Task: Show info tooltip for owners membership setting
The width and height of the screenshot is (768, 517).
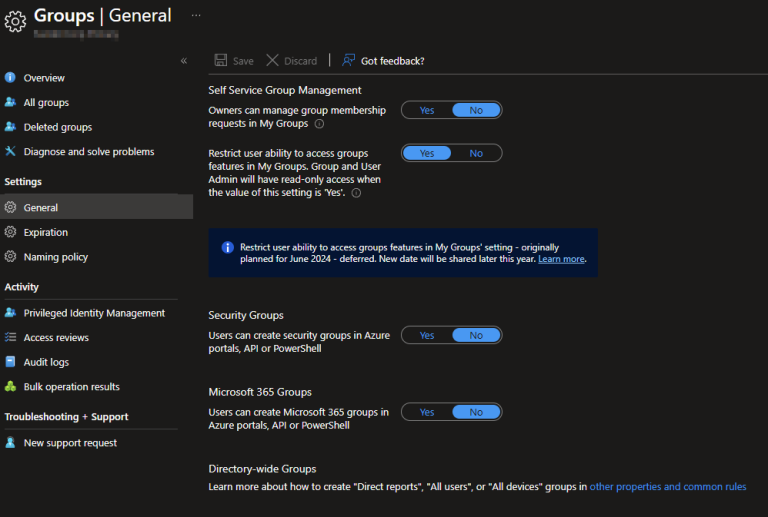Action: coord(319,124)
